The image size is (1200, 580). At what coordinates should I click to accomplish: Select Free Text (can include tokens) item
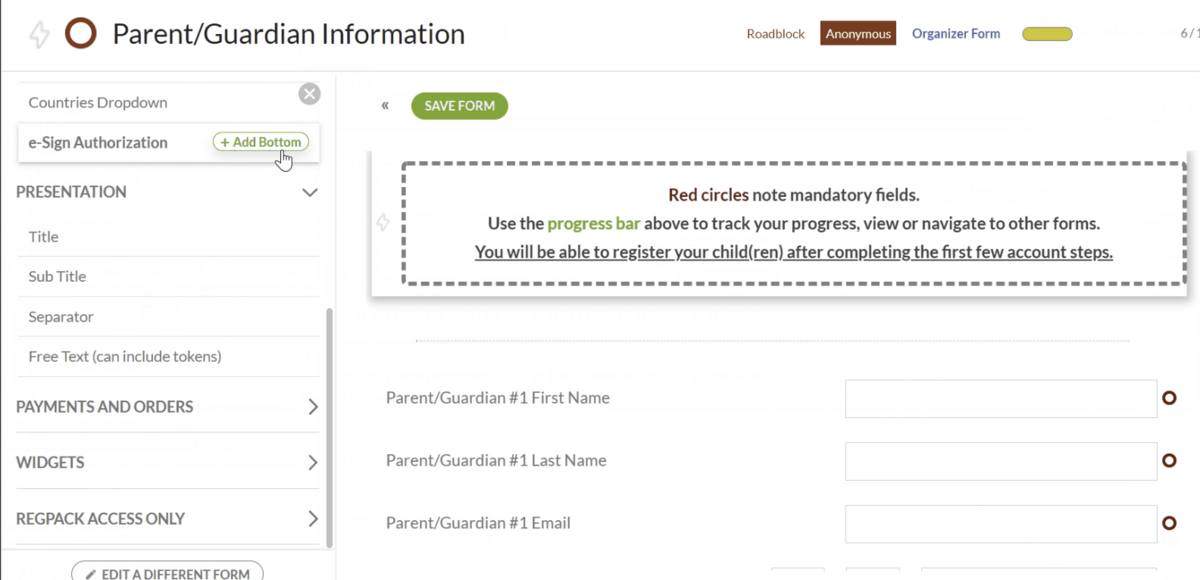(125, 357)
